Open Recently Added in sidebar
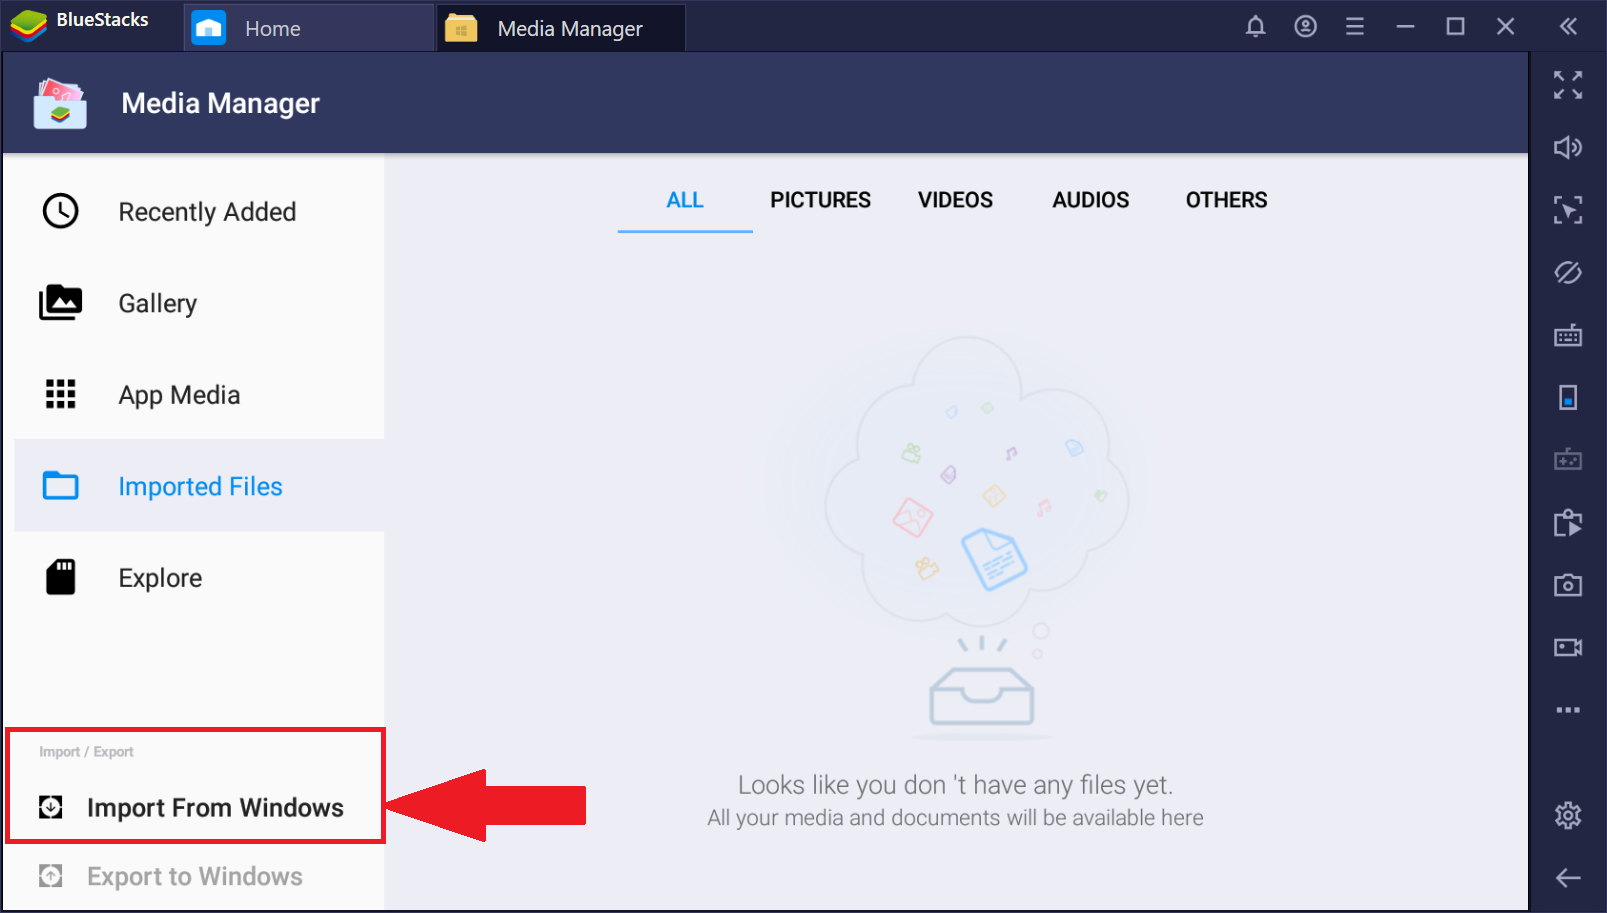Screen dimensions: 1607x913 [199, 212]
